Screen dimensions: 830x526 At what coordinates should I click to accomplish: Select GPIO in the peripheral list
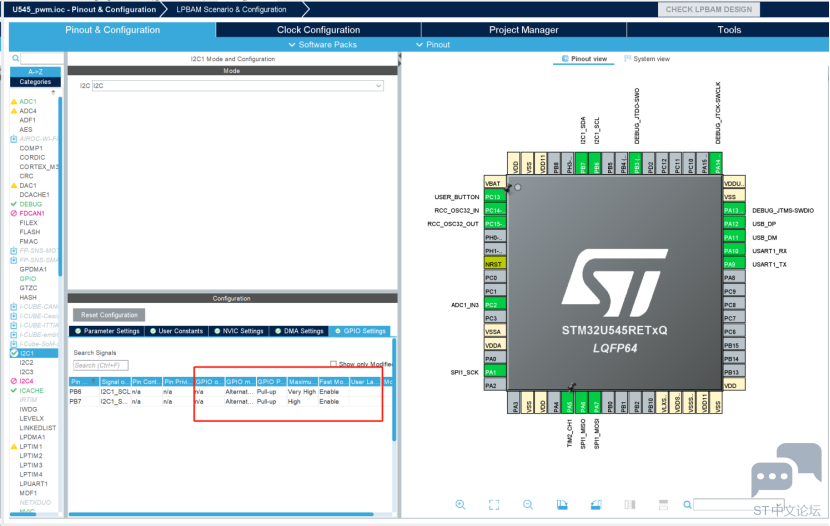pyautogui.click(x=28, y=279)
